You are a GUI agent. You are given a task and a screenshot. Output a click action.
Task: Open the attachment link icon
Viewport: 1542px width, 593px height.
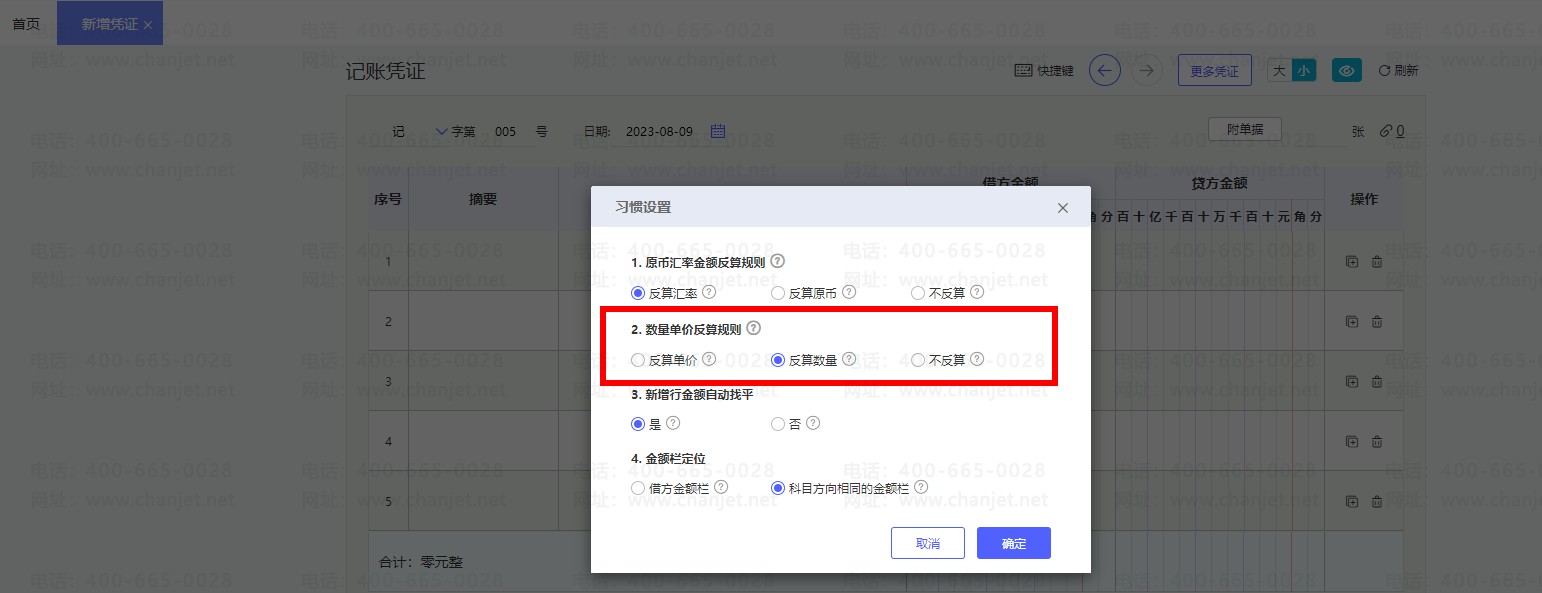[1386, 130]
